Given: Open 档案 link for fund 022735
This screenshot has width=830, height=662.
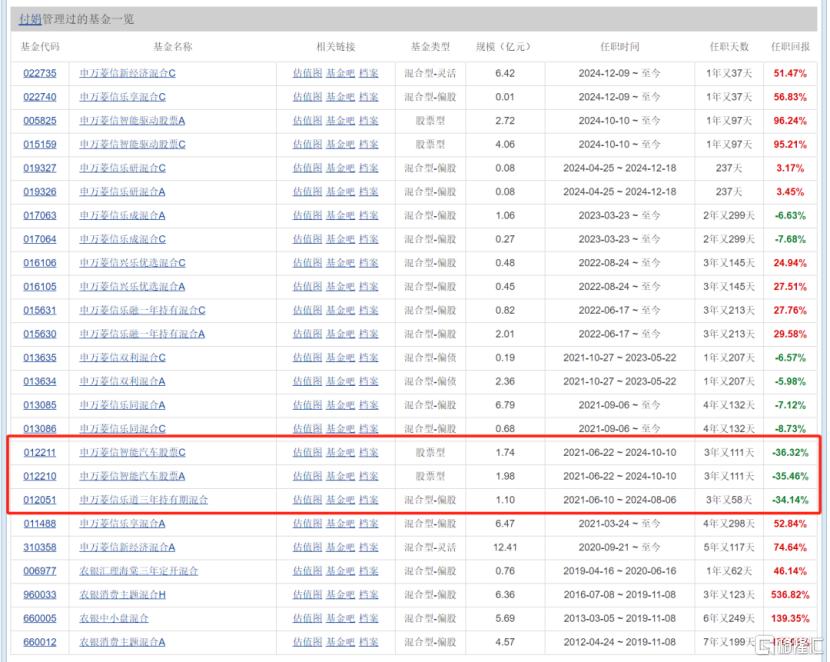Looking at the screenshot, I should (368, 73).
